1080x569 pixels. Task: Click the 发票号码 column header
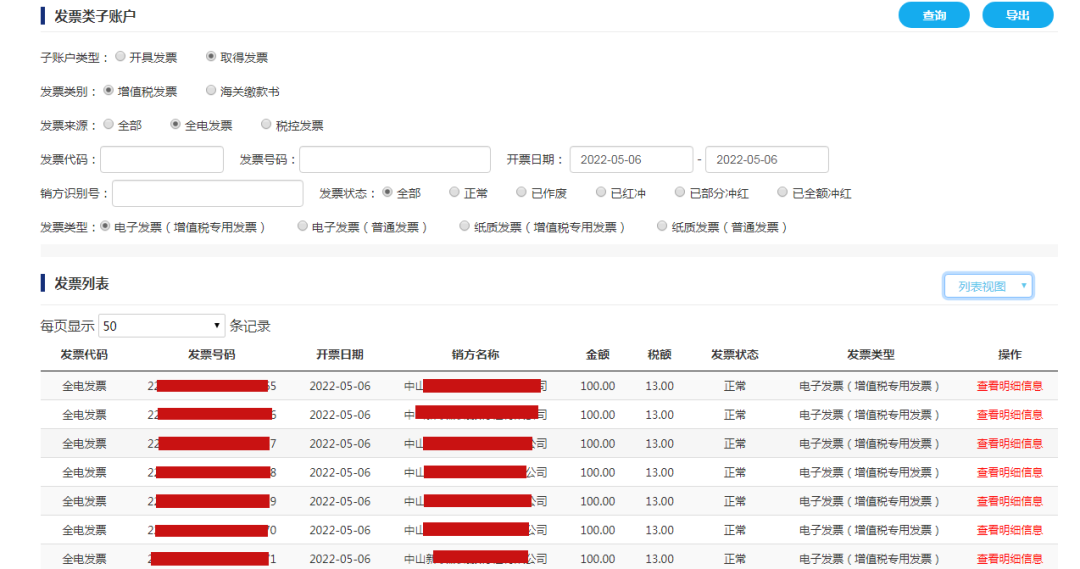tap(211, 355)
